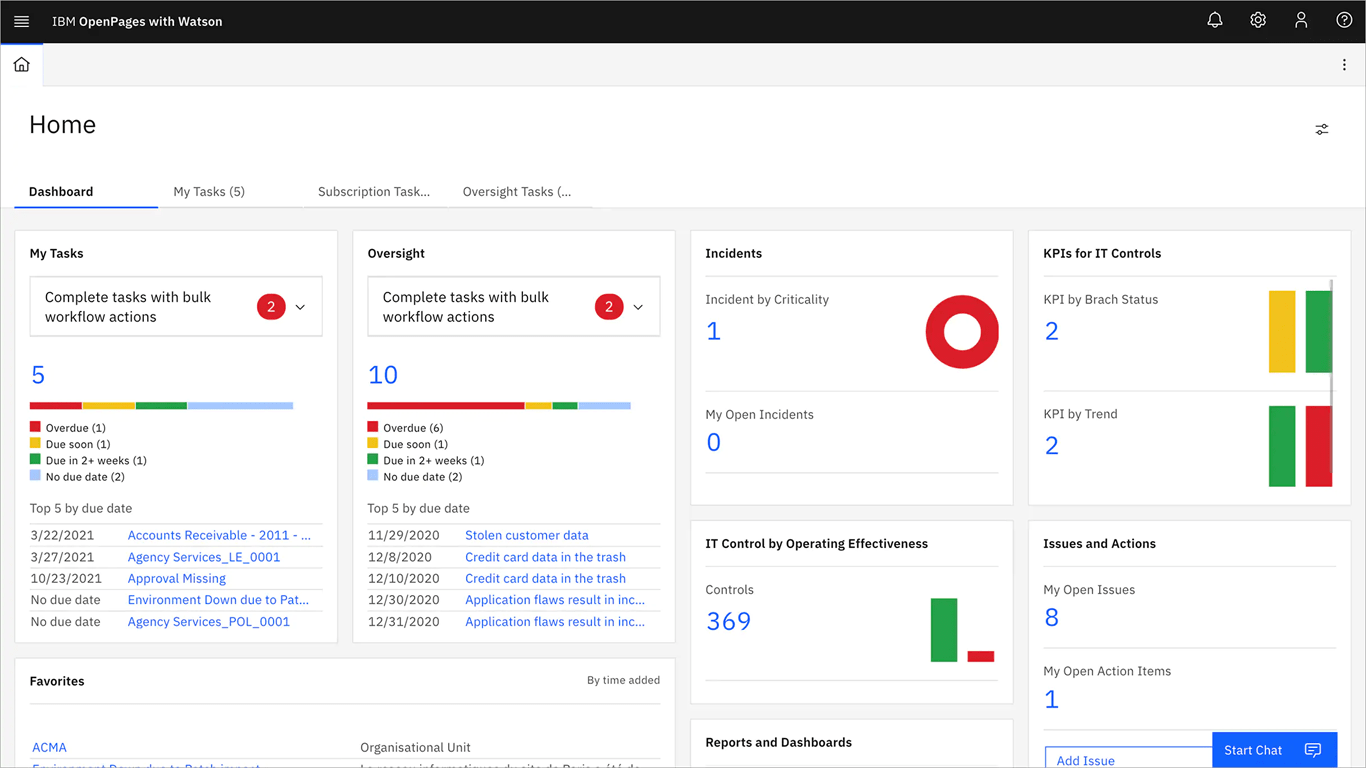
Task: Click the Add Issue button
Action: tap(1085, 759)
